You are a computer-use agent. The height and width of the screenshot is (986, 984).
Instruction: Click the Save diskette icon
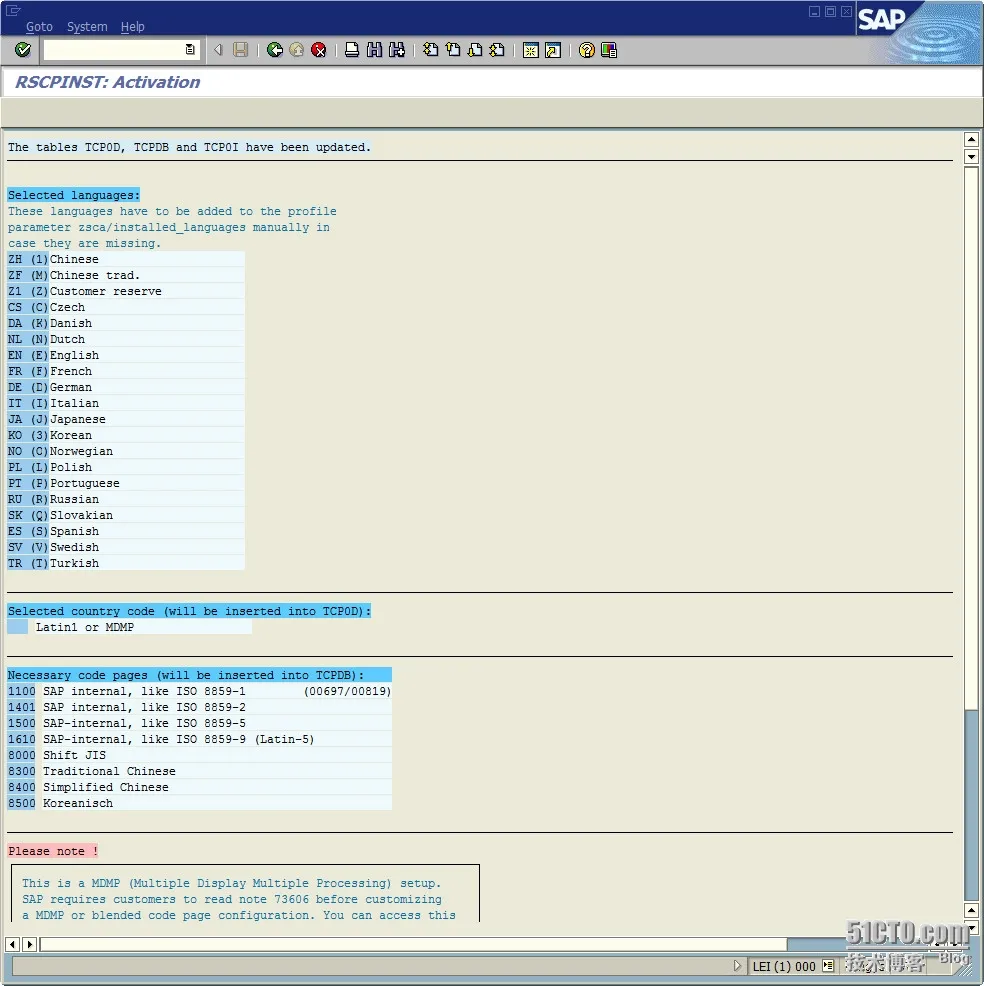(x=240, y=50)
